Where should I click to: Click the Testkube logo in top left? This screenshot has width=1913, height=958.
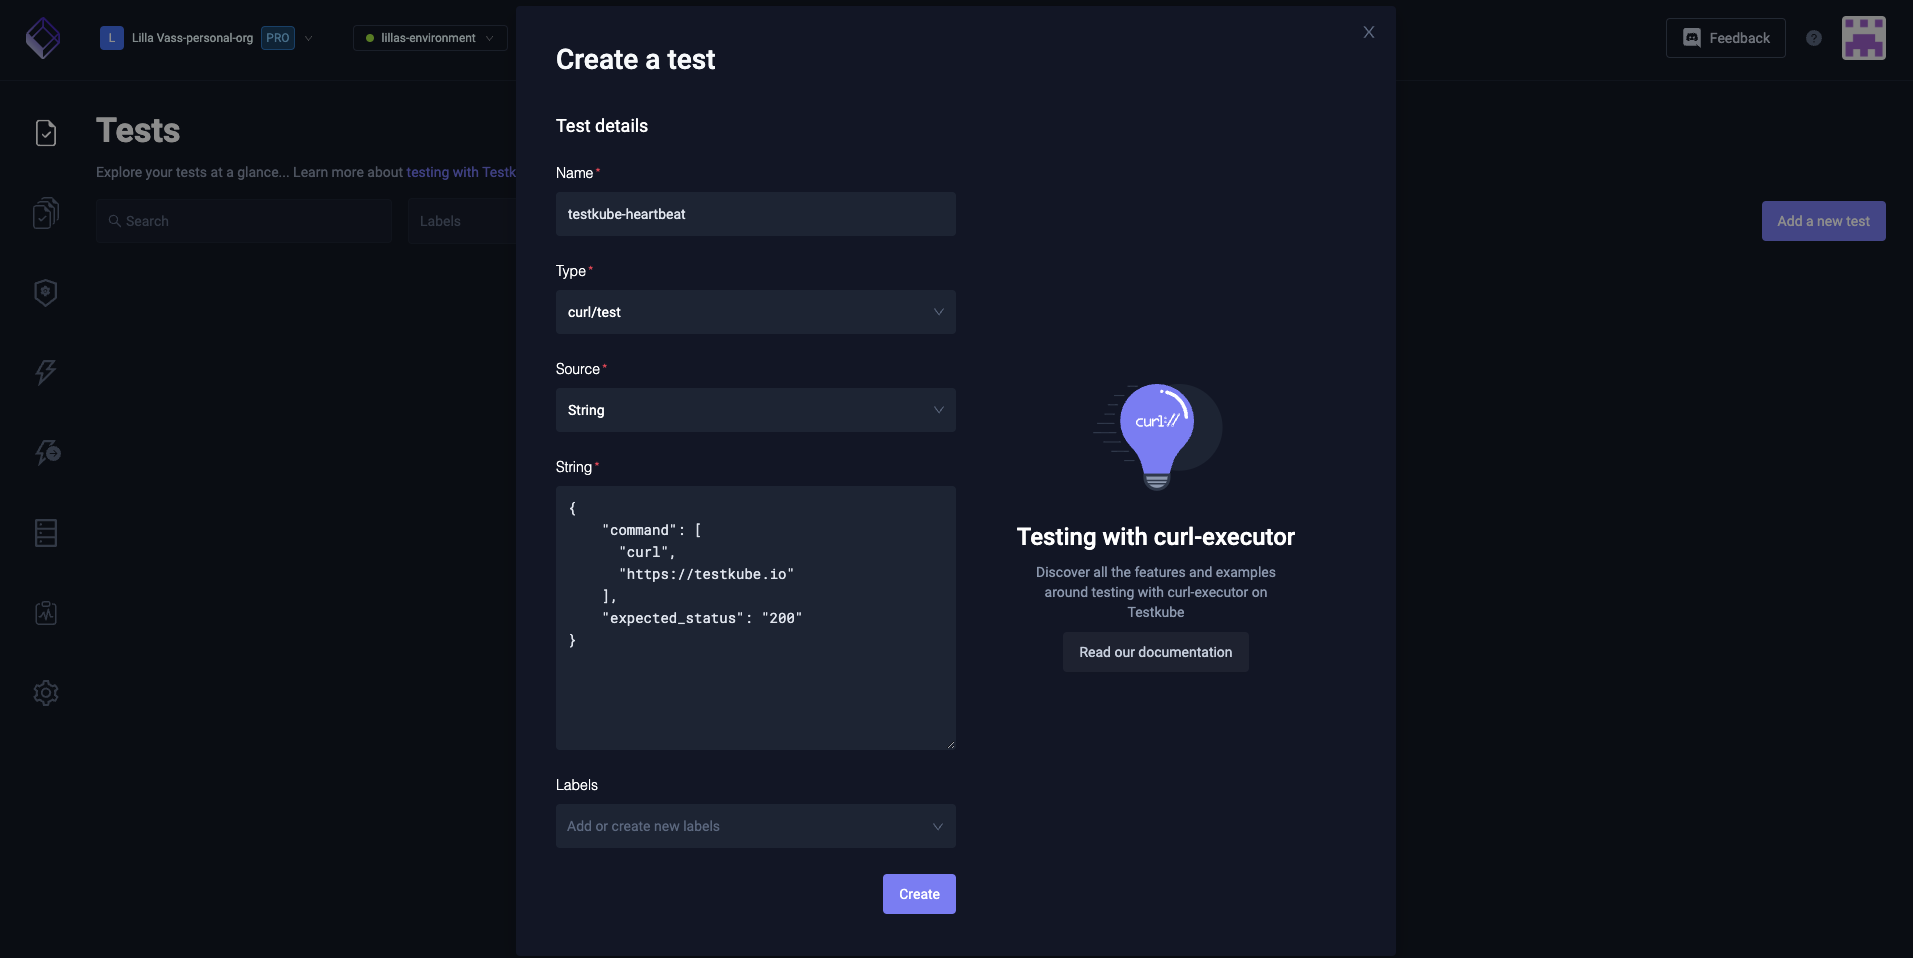41,38
